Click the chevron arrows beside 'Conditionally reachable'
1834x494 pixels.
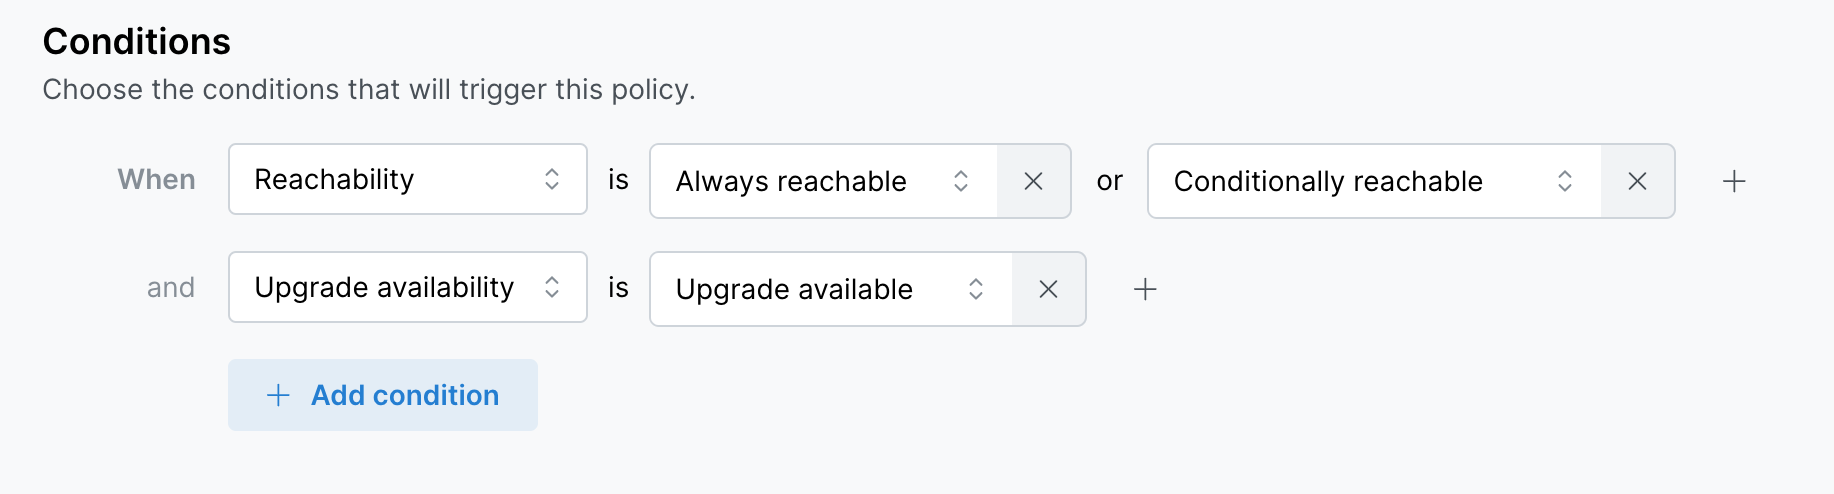click(x=1565, y=181)
